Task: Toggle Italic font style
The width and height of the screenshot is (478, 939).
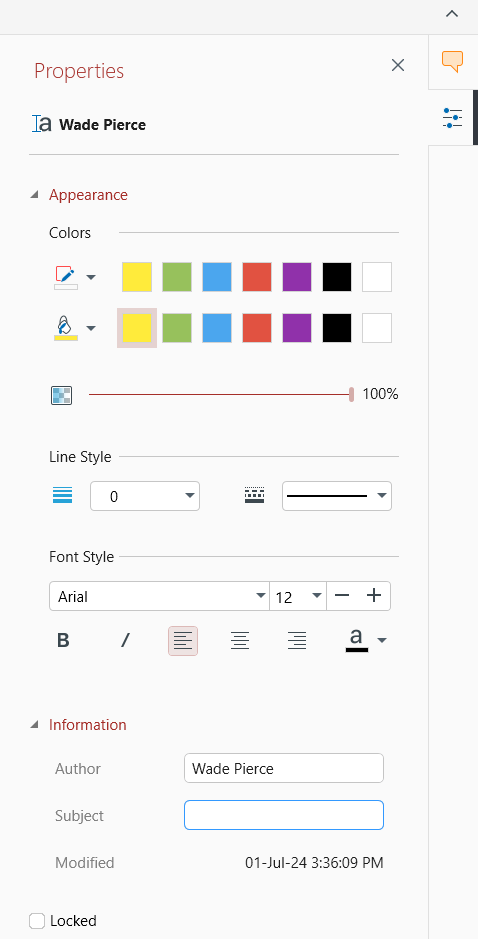Action: click(125, 641)
